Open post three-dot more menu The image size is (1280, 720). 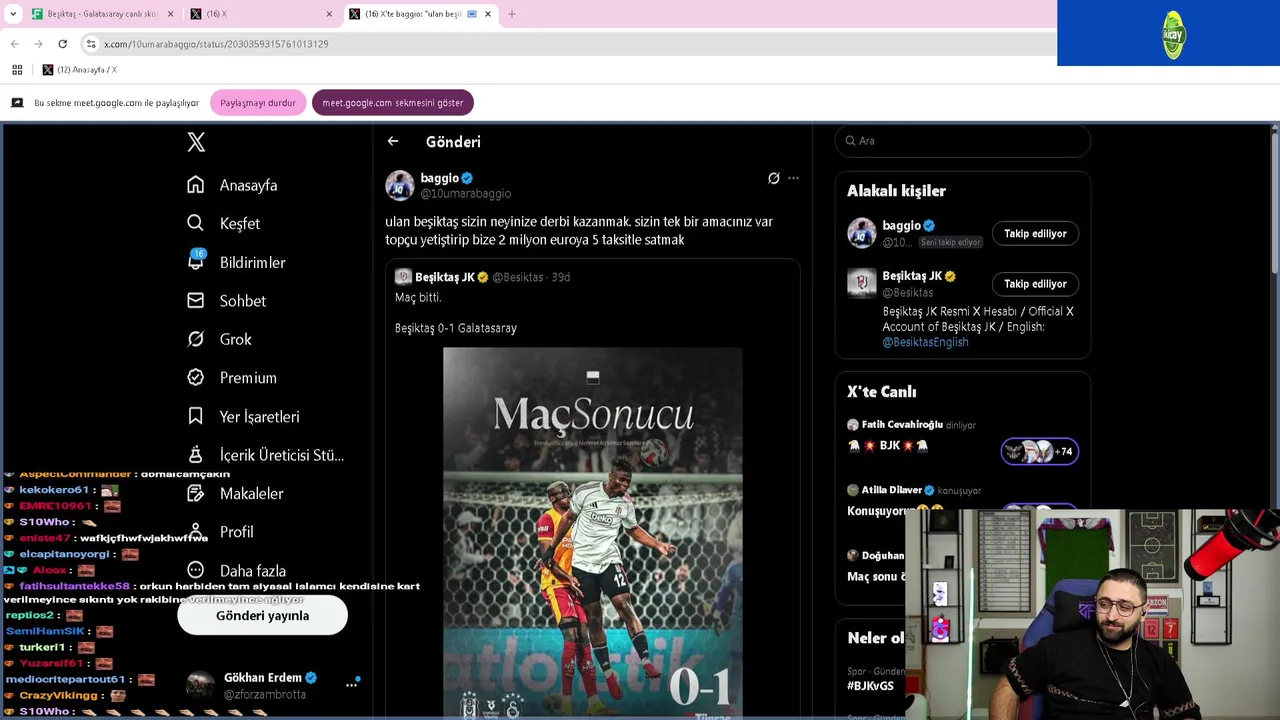pyautogui.click(x=793, y=178)
